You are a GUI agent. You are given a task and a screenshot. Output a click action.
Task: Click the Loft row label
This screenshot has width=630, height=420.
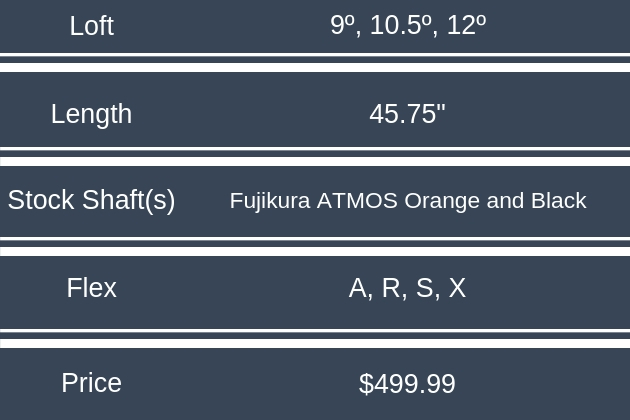coord(91,26)
